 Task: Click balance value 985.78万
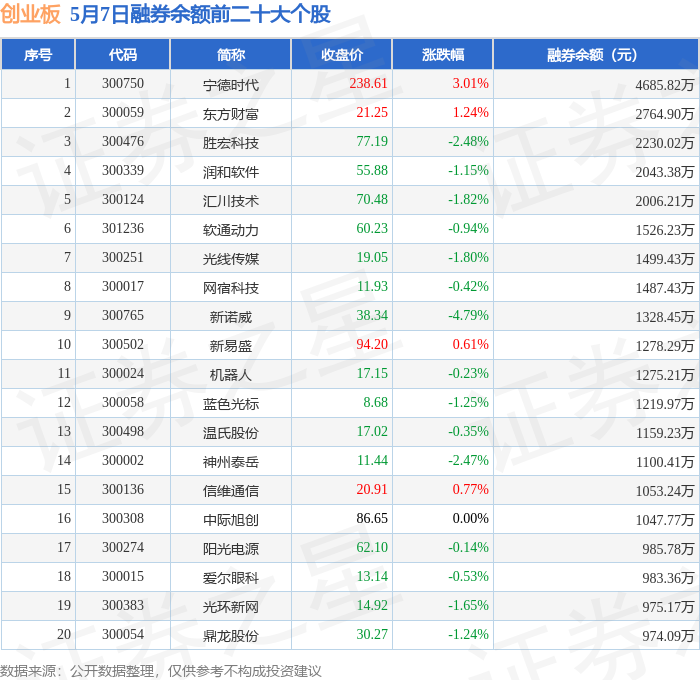pyautogui.click(x=668, y=549)
